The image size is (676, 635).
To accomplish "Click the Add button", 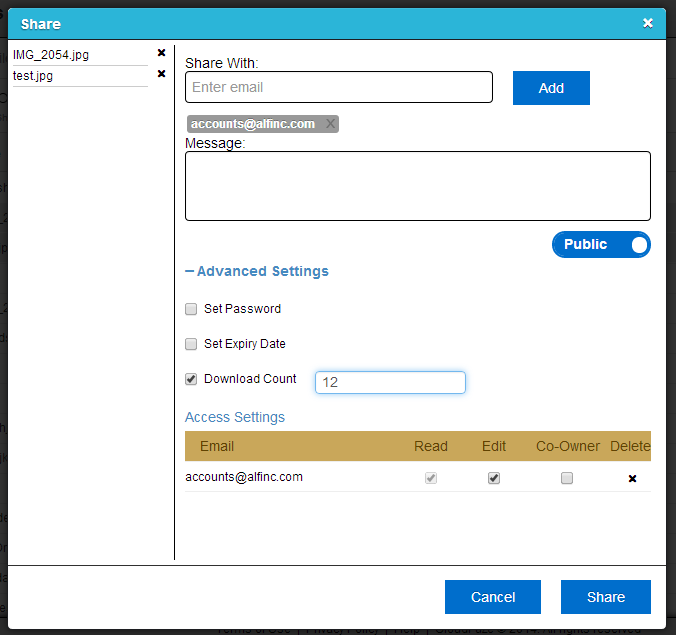I will pyautogui.click(x=551, y=88).
